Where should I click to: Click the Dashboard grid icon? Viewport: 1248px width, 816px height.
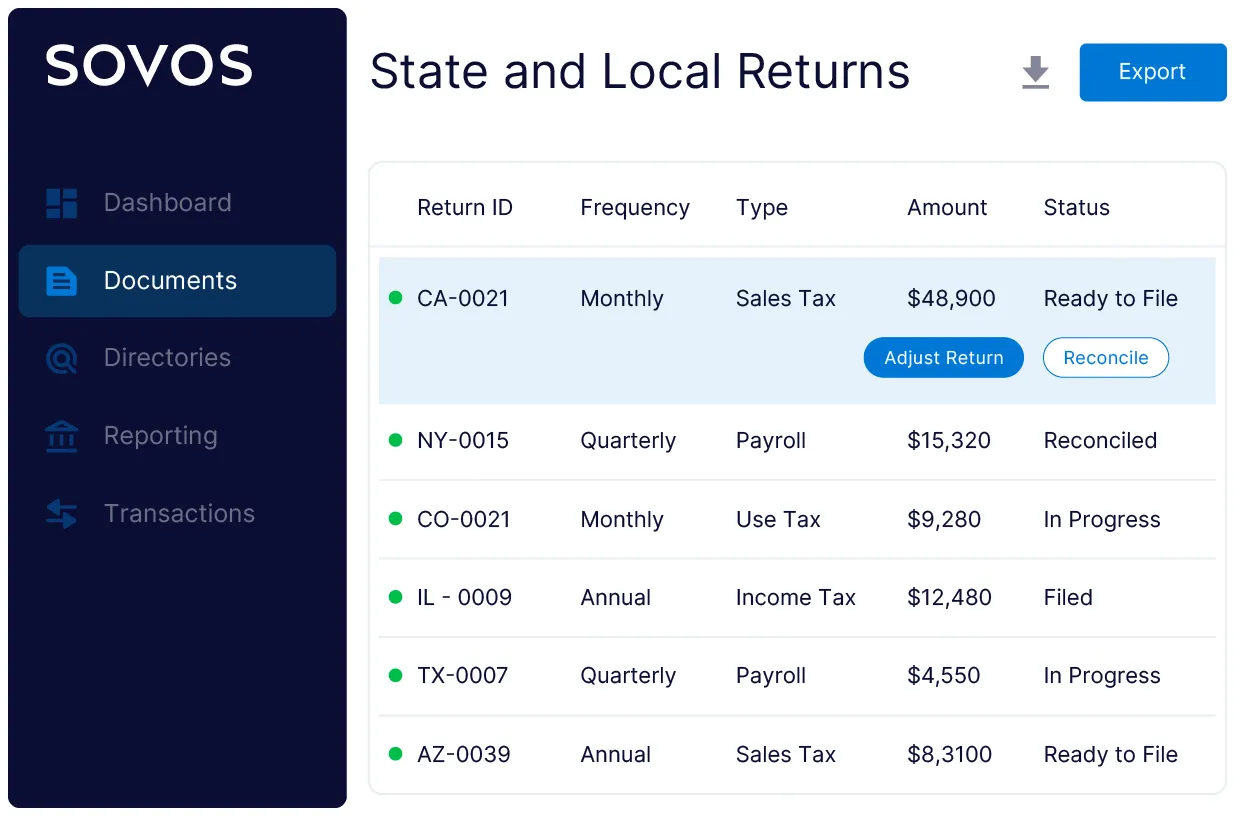click(x=62, y=203)
